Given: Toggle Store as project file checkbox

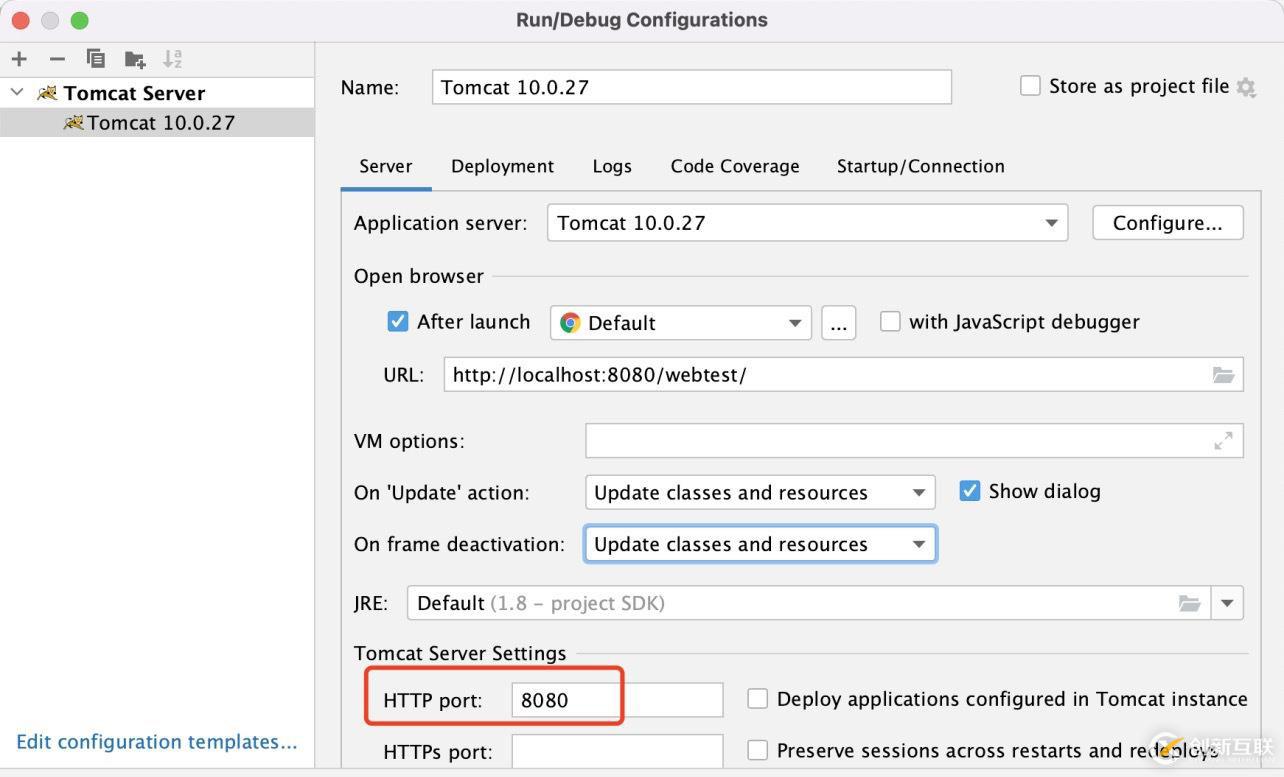Looking at the screenshot, I should [x=1030, y=86].
